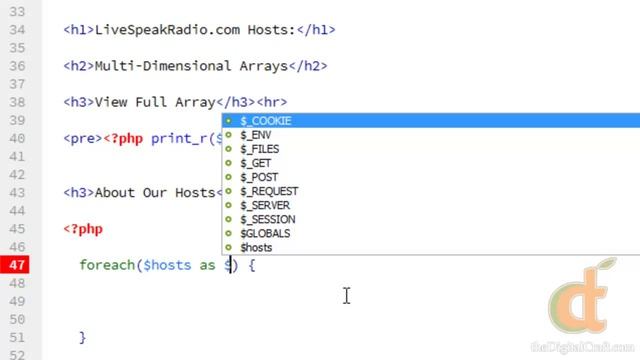Click the variable icon beside $_COOKIE
Image resolution: width=640 pixels, height=360 pixels.
229,121
